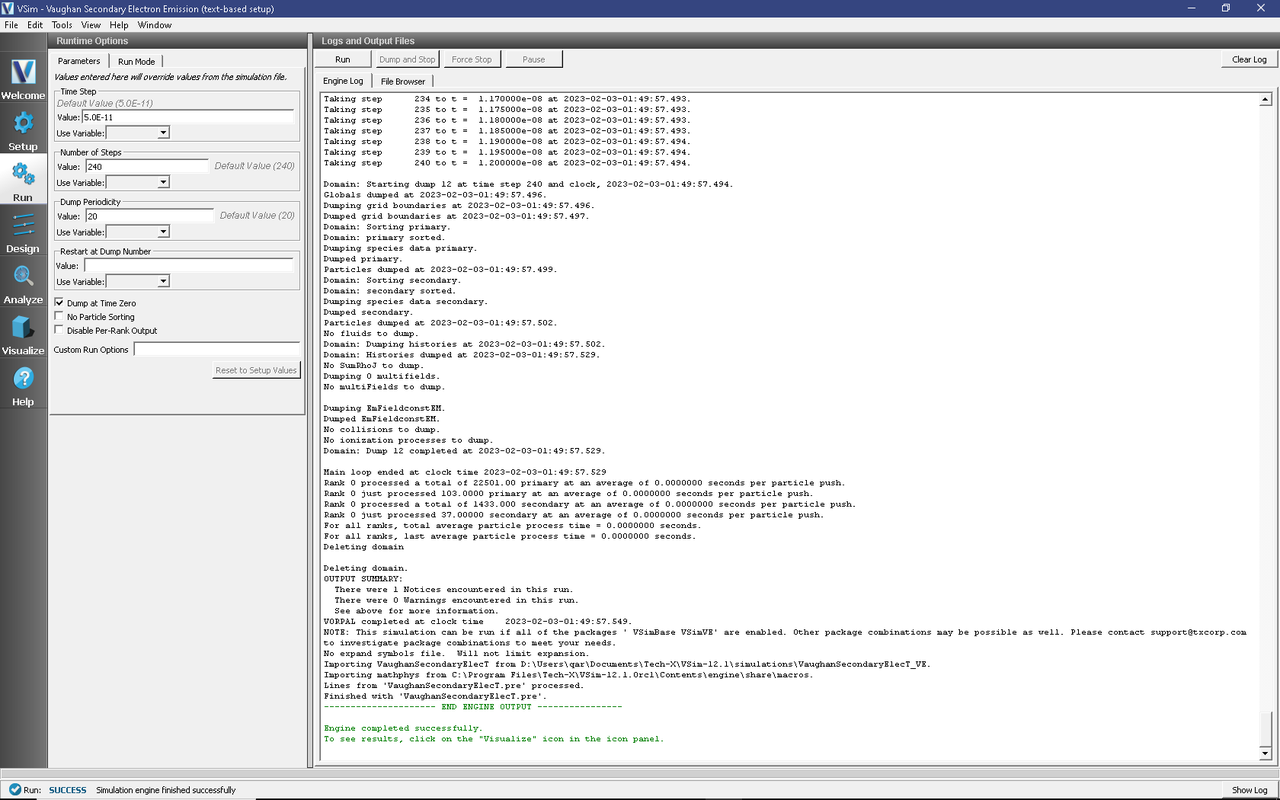Click the success checkmark icon in status bar
1280x800 pixels.
[13, 790]
